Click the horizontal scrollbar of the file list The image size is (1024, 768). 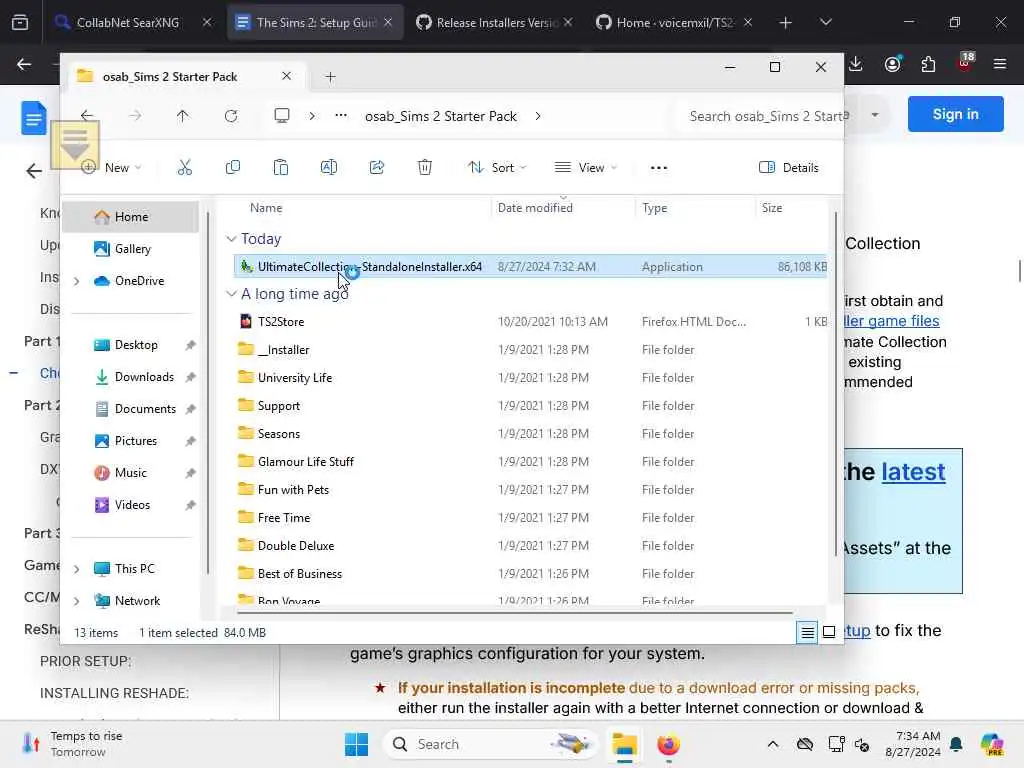point(515,613)
